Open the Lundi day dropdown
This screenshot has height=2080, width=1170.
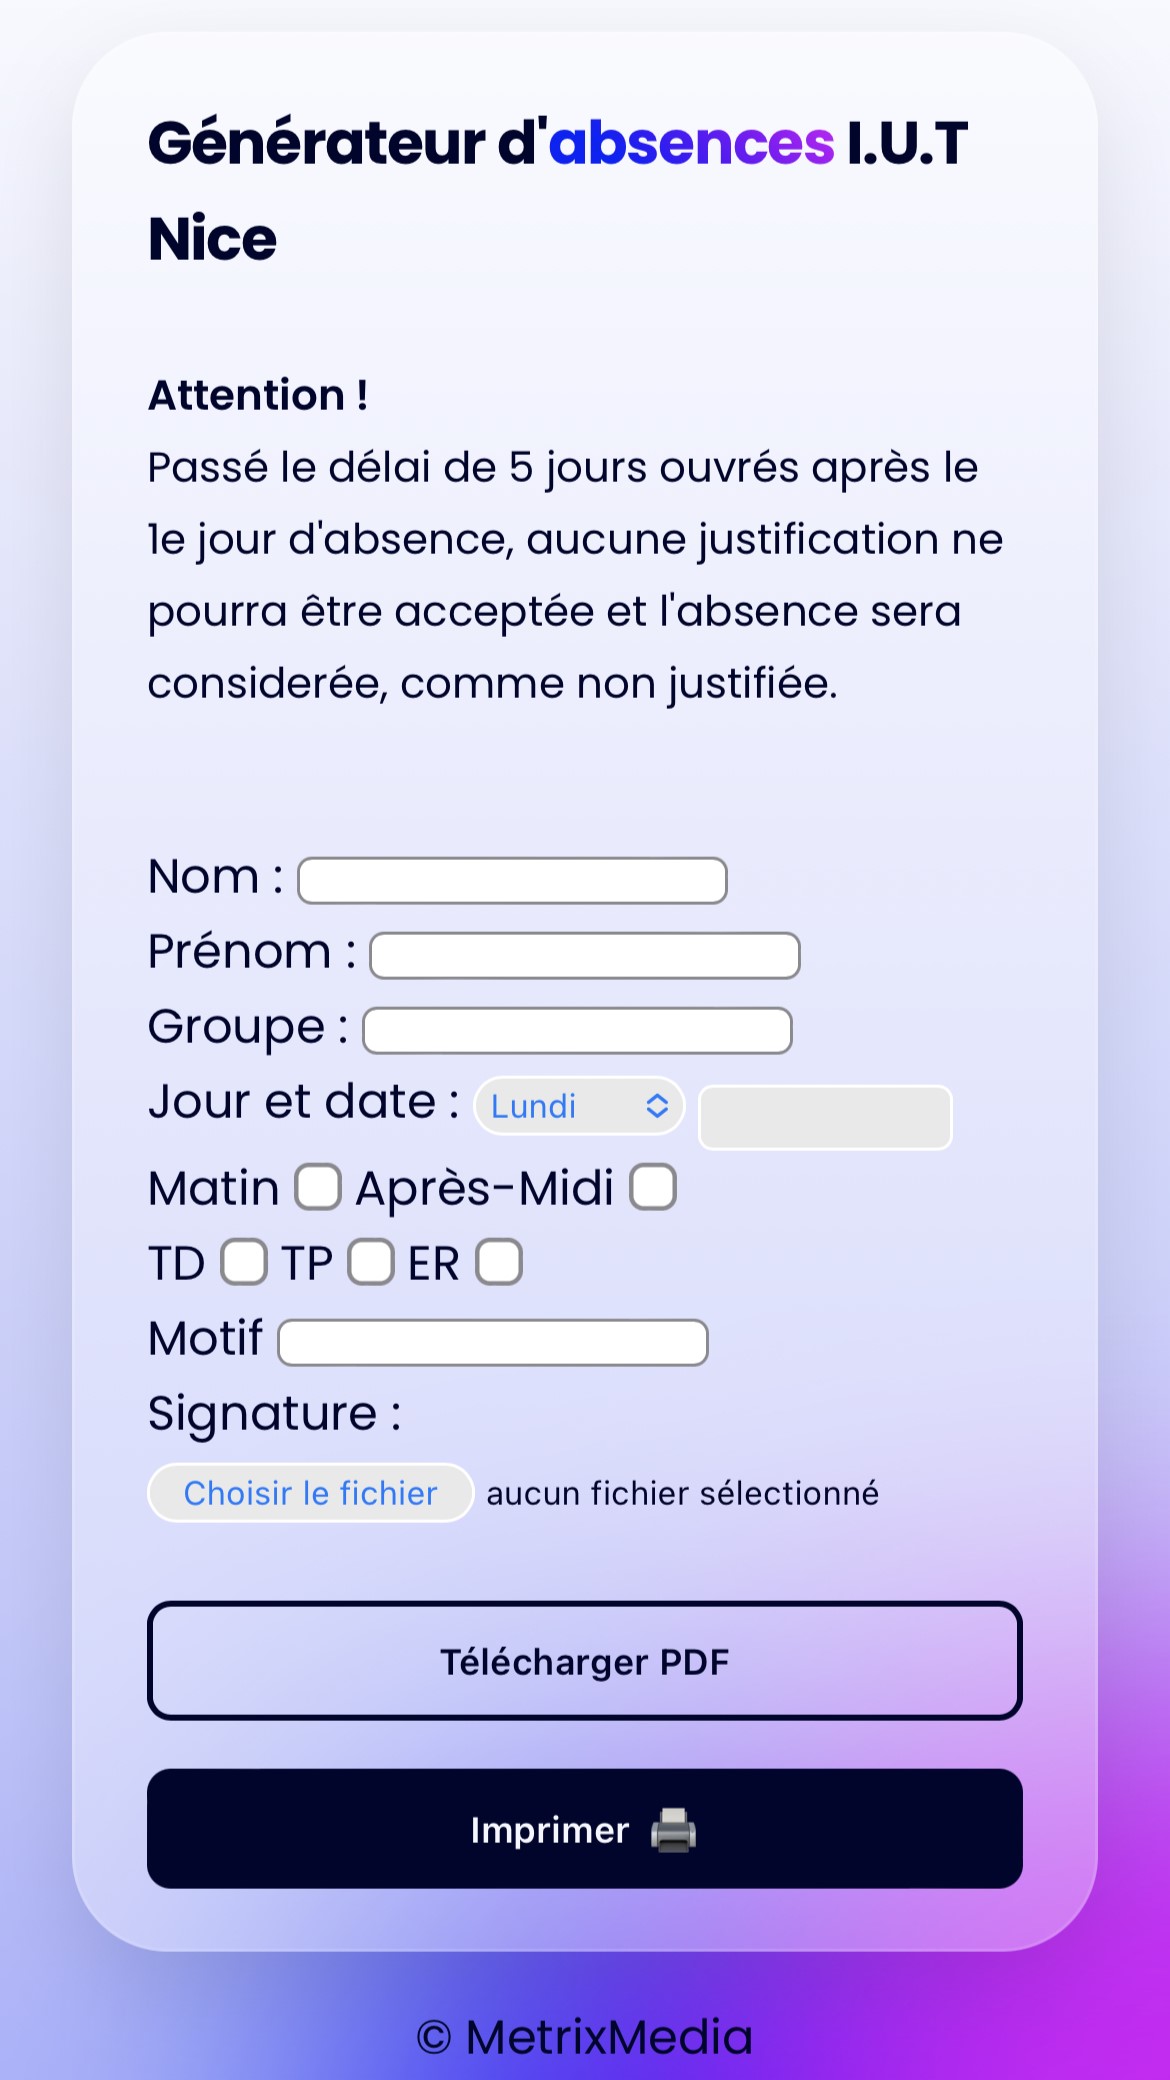point(579,1106)
